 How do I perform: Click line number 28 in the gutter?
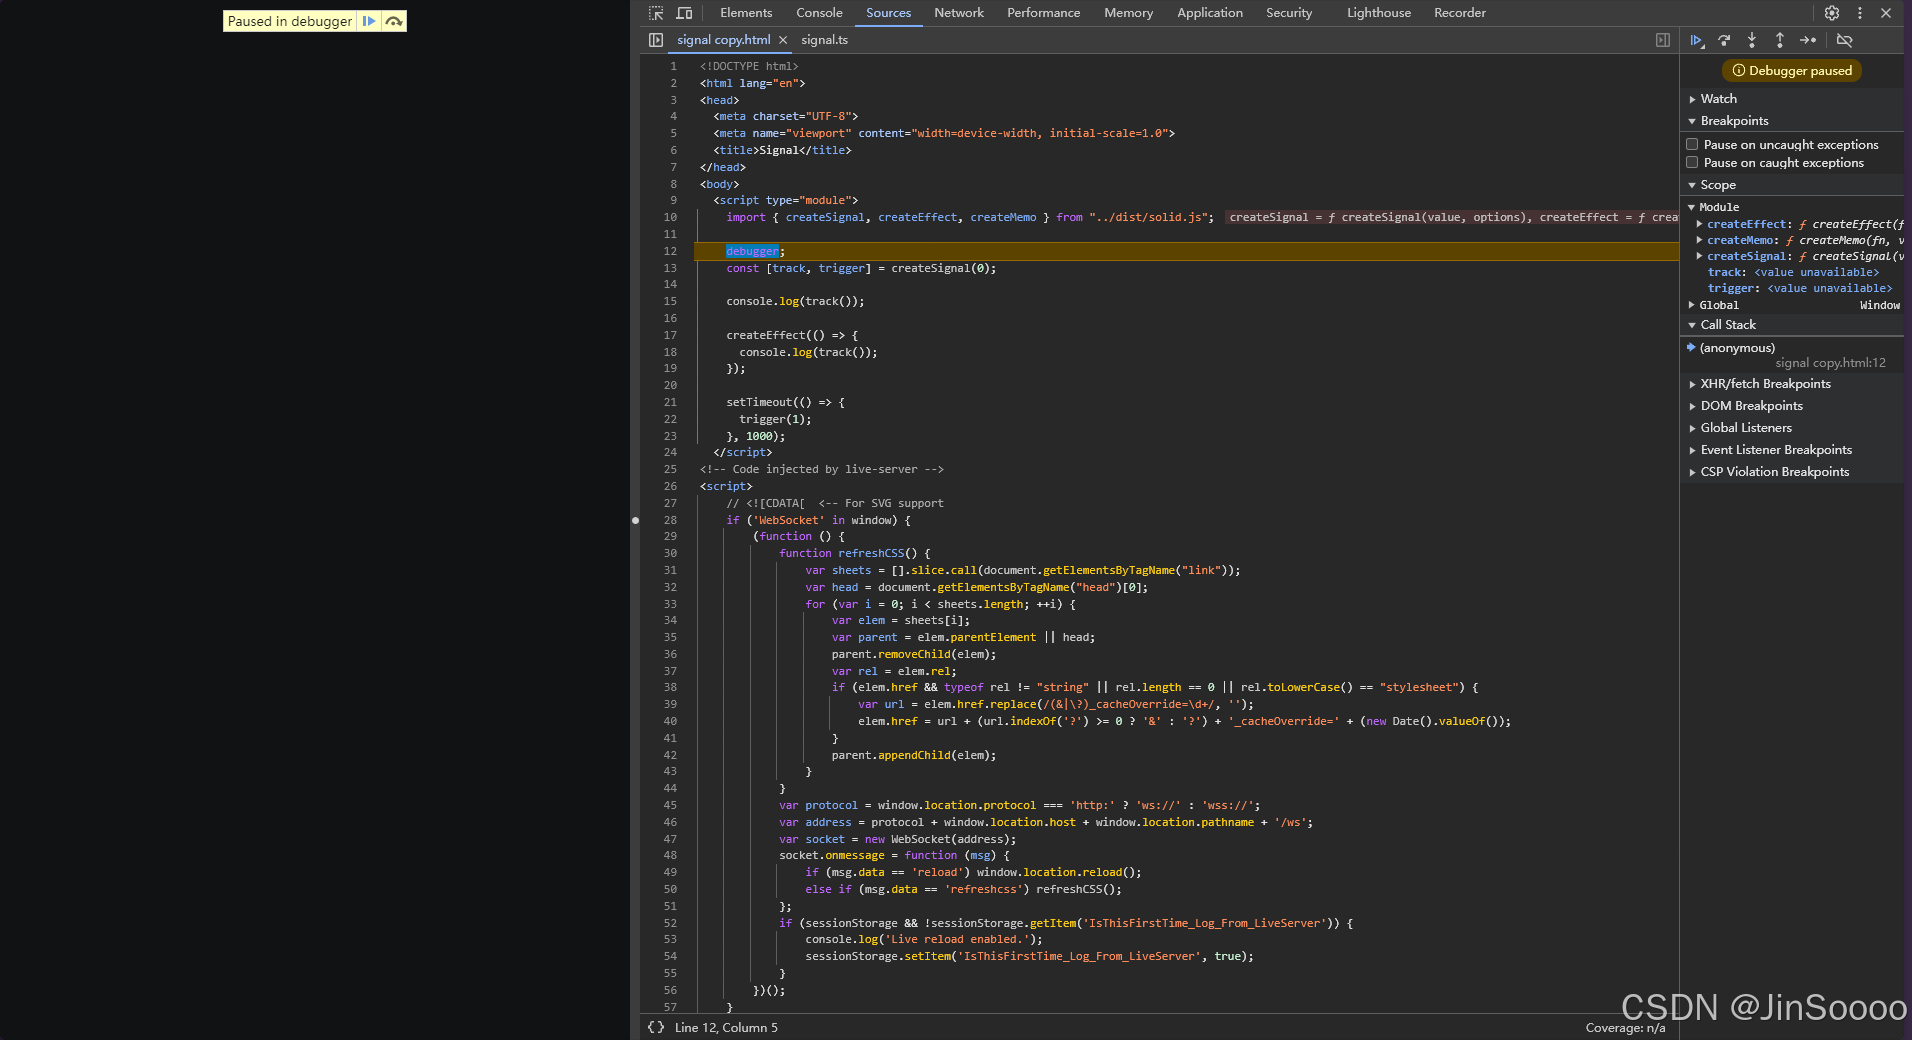[x=670, y=520]
